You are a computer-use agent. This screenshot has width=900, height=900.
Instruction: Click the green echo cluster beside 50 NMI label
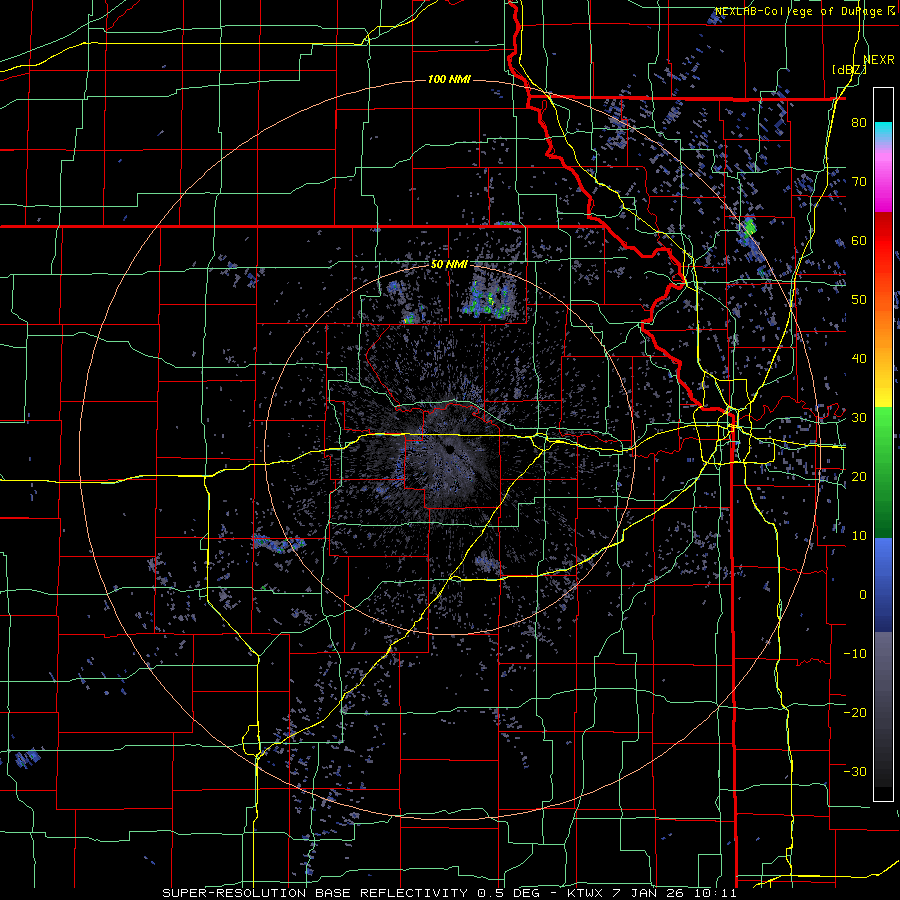point(488,301)
